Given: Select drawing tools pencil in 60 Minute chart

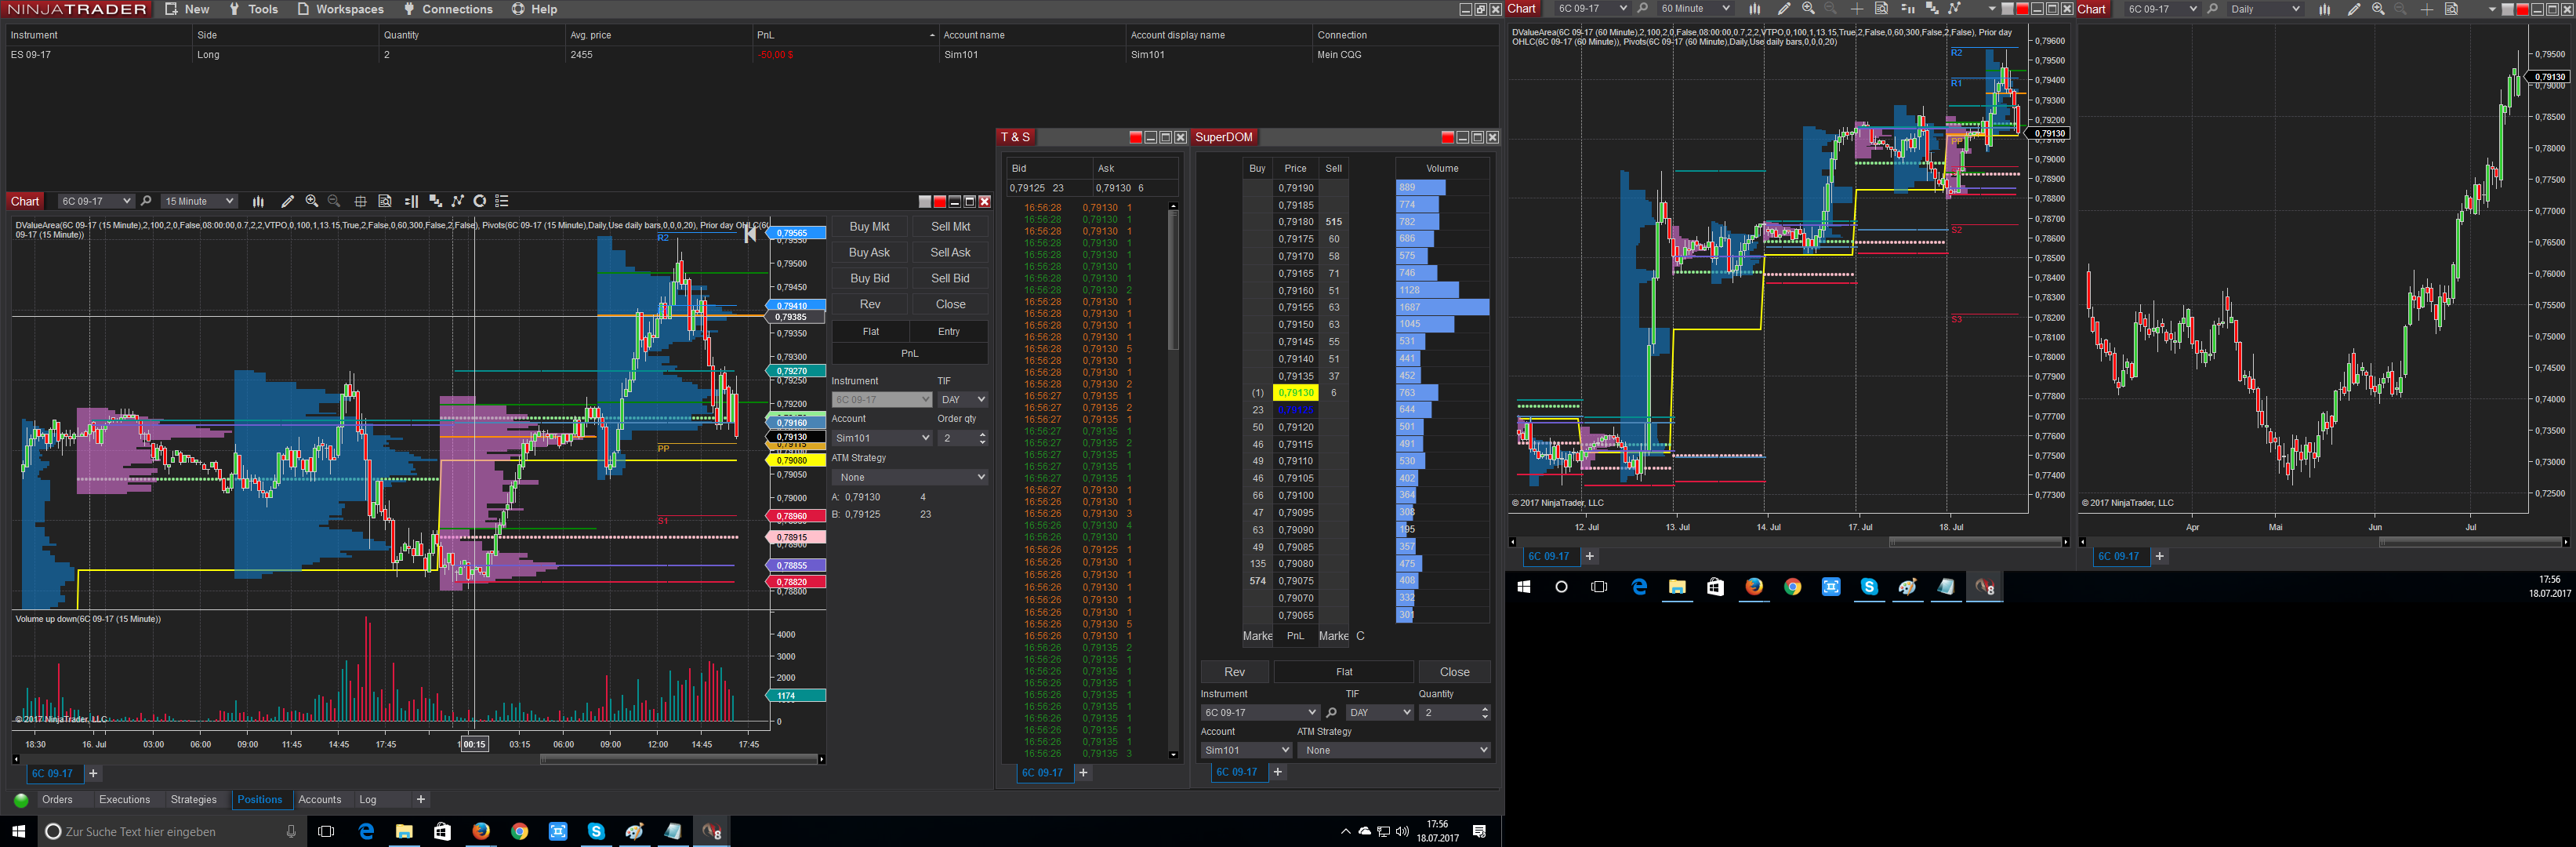Looking at the screenshot, I should [1784, 9].
